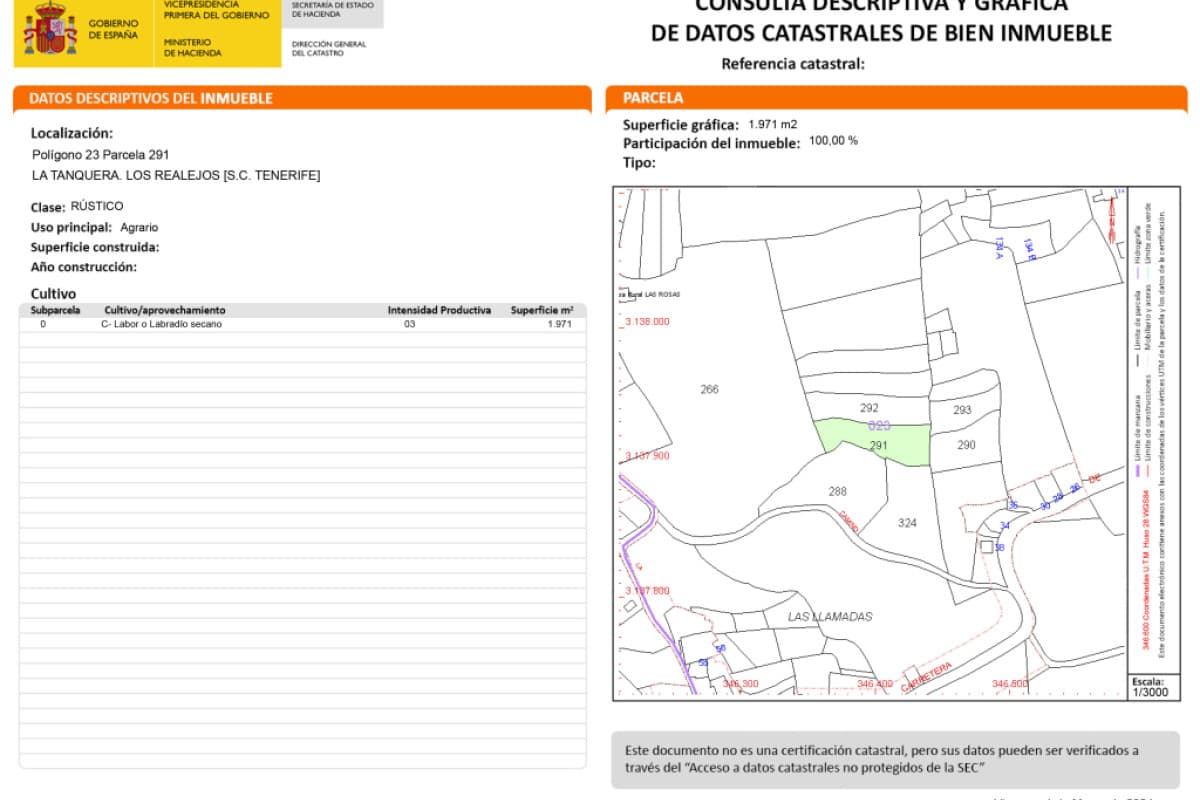Click 'Participación del inmueble:' label

[712, 143]
